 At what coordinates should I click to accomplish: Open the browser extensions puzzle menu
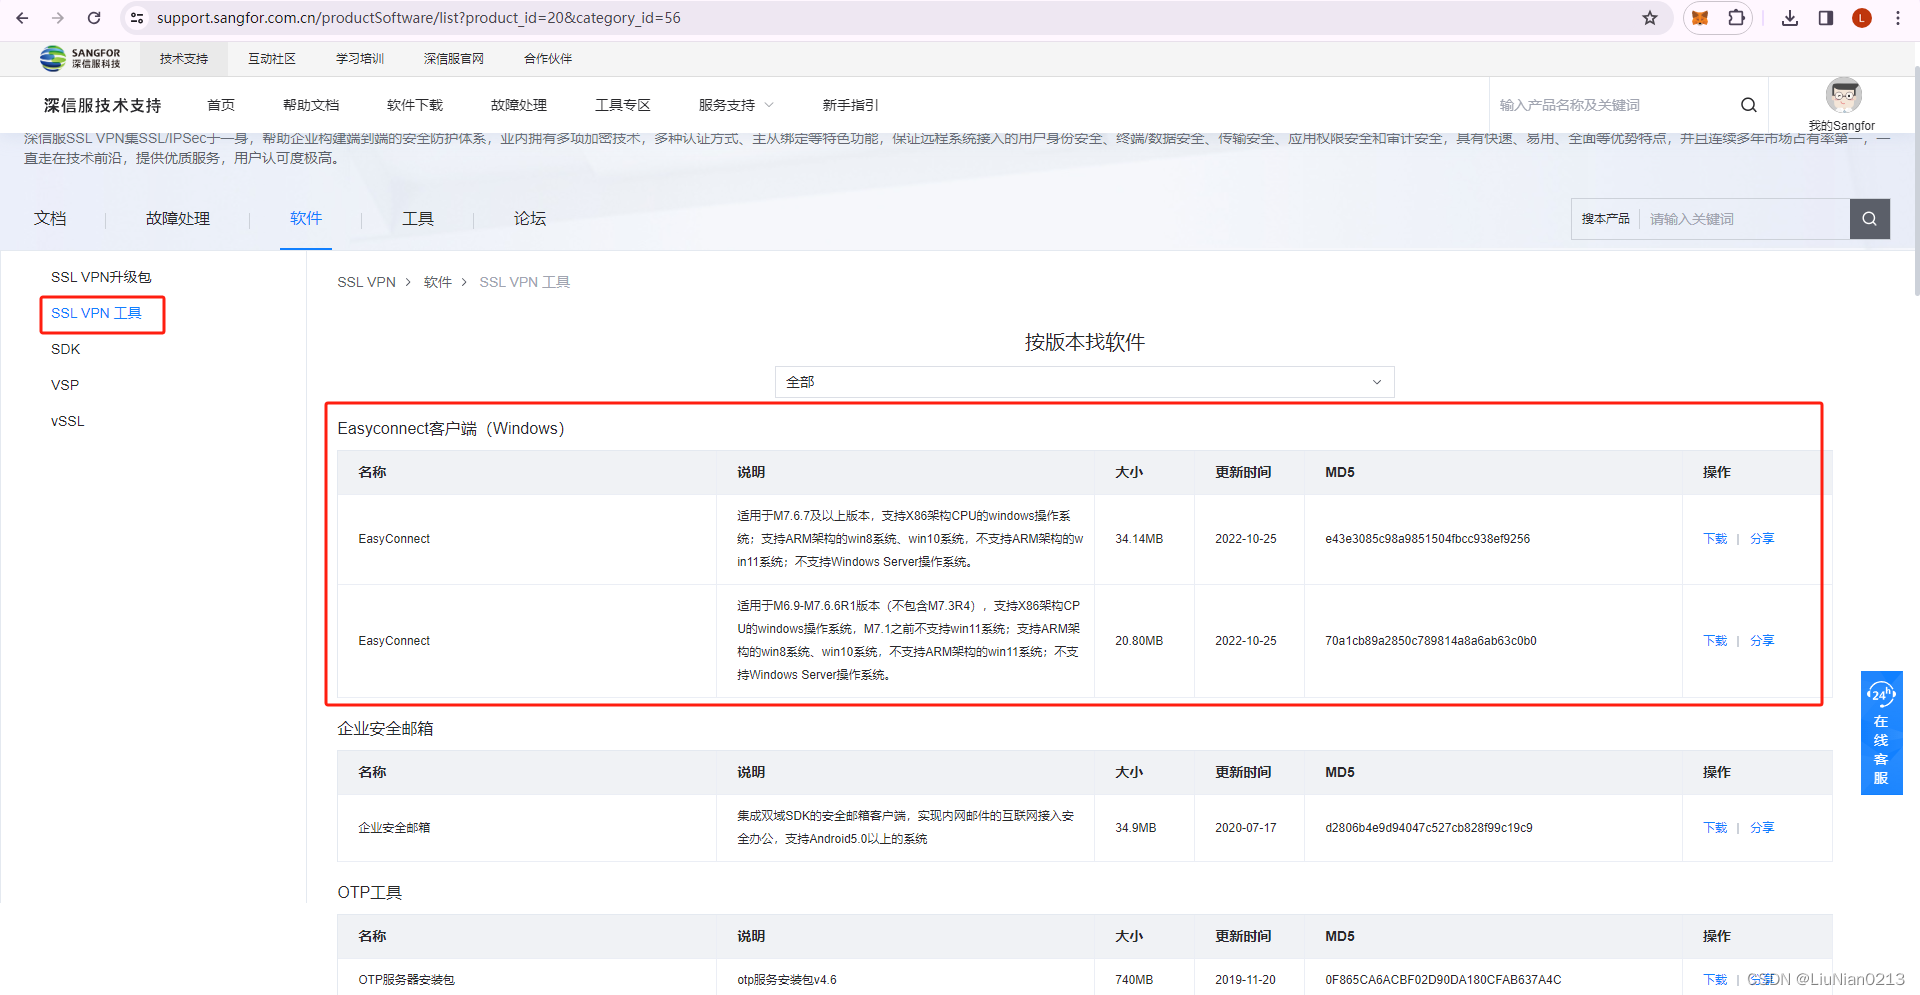1736,18
